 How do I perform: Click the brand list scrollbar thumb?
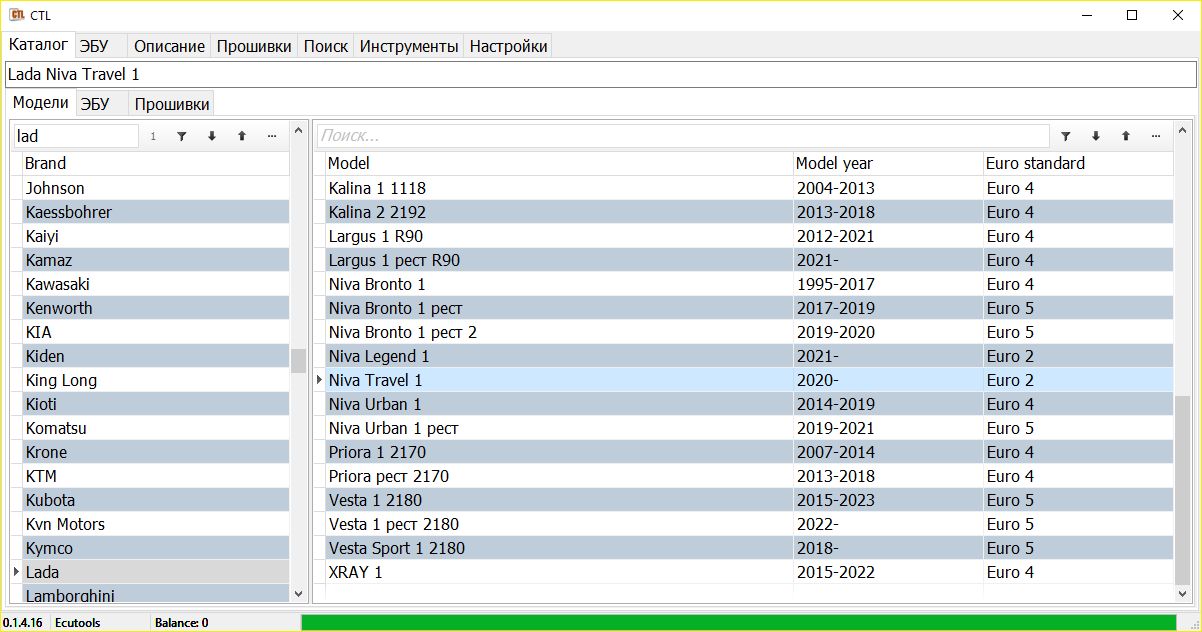coord(298,361)
